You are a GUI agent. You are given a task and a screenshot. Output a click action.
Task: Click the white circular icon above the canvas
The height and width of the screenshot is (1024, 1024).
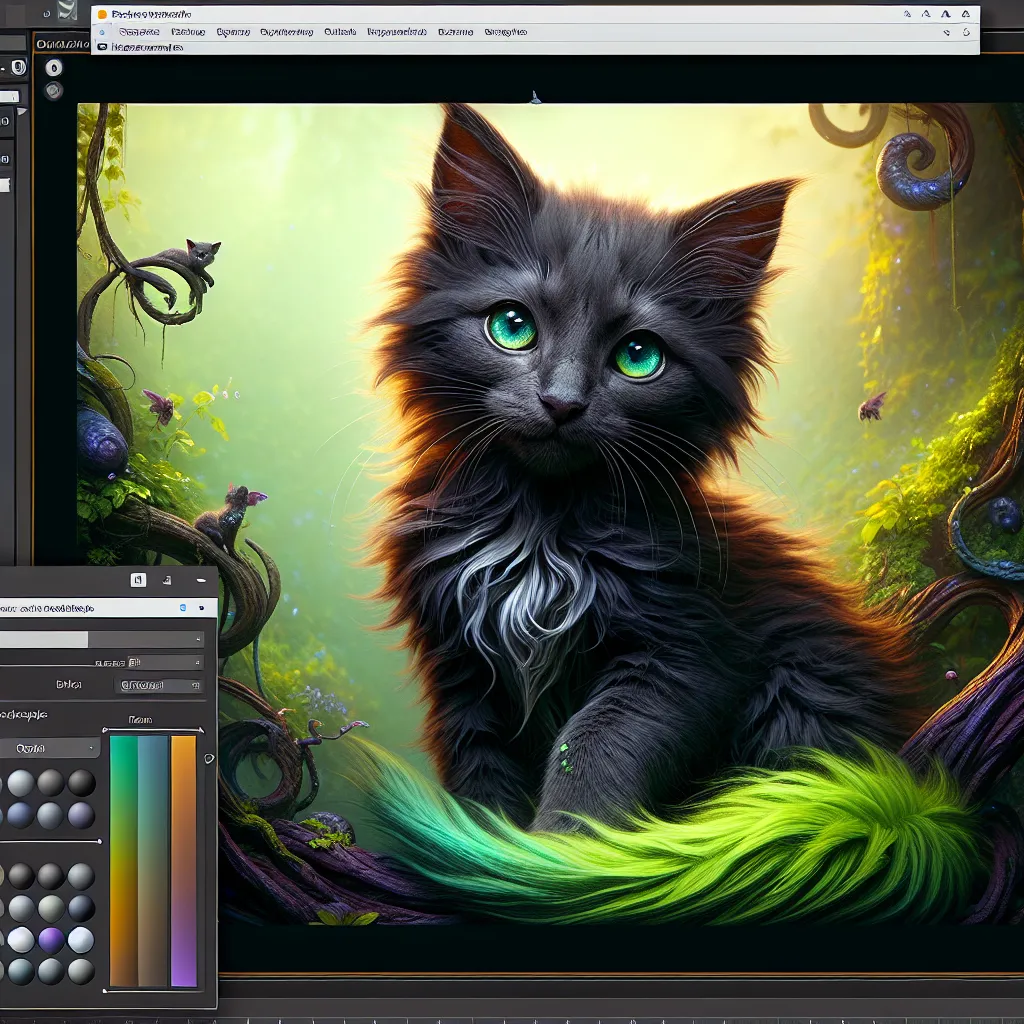(53, 68)
